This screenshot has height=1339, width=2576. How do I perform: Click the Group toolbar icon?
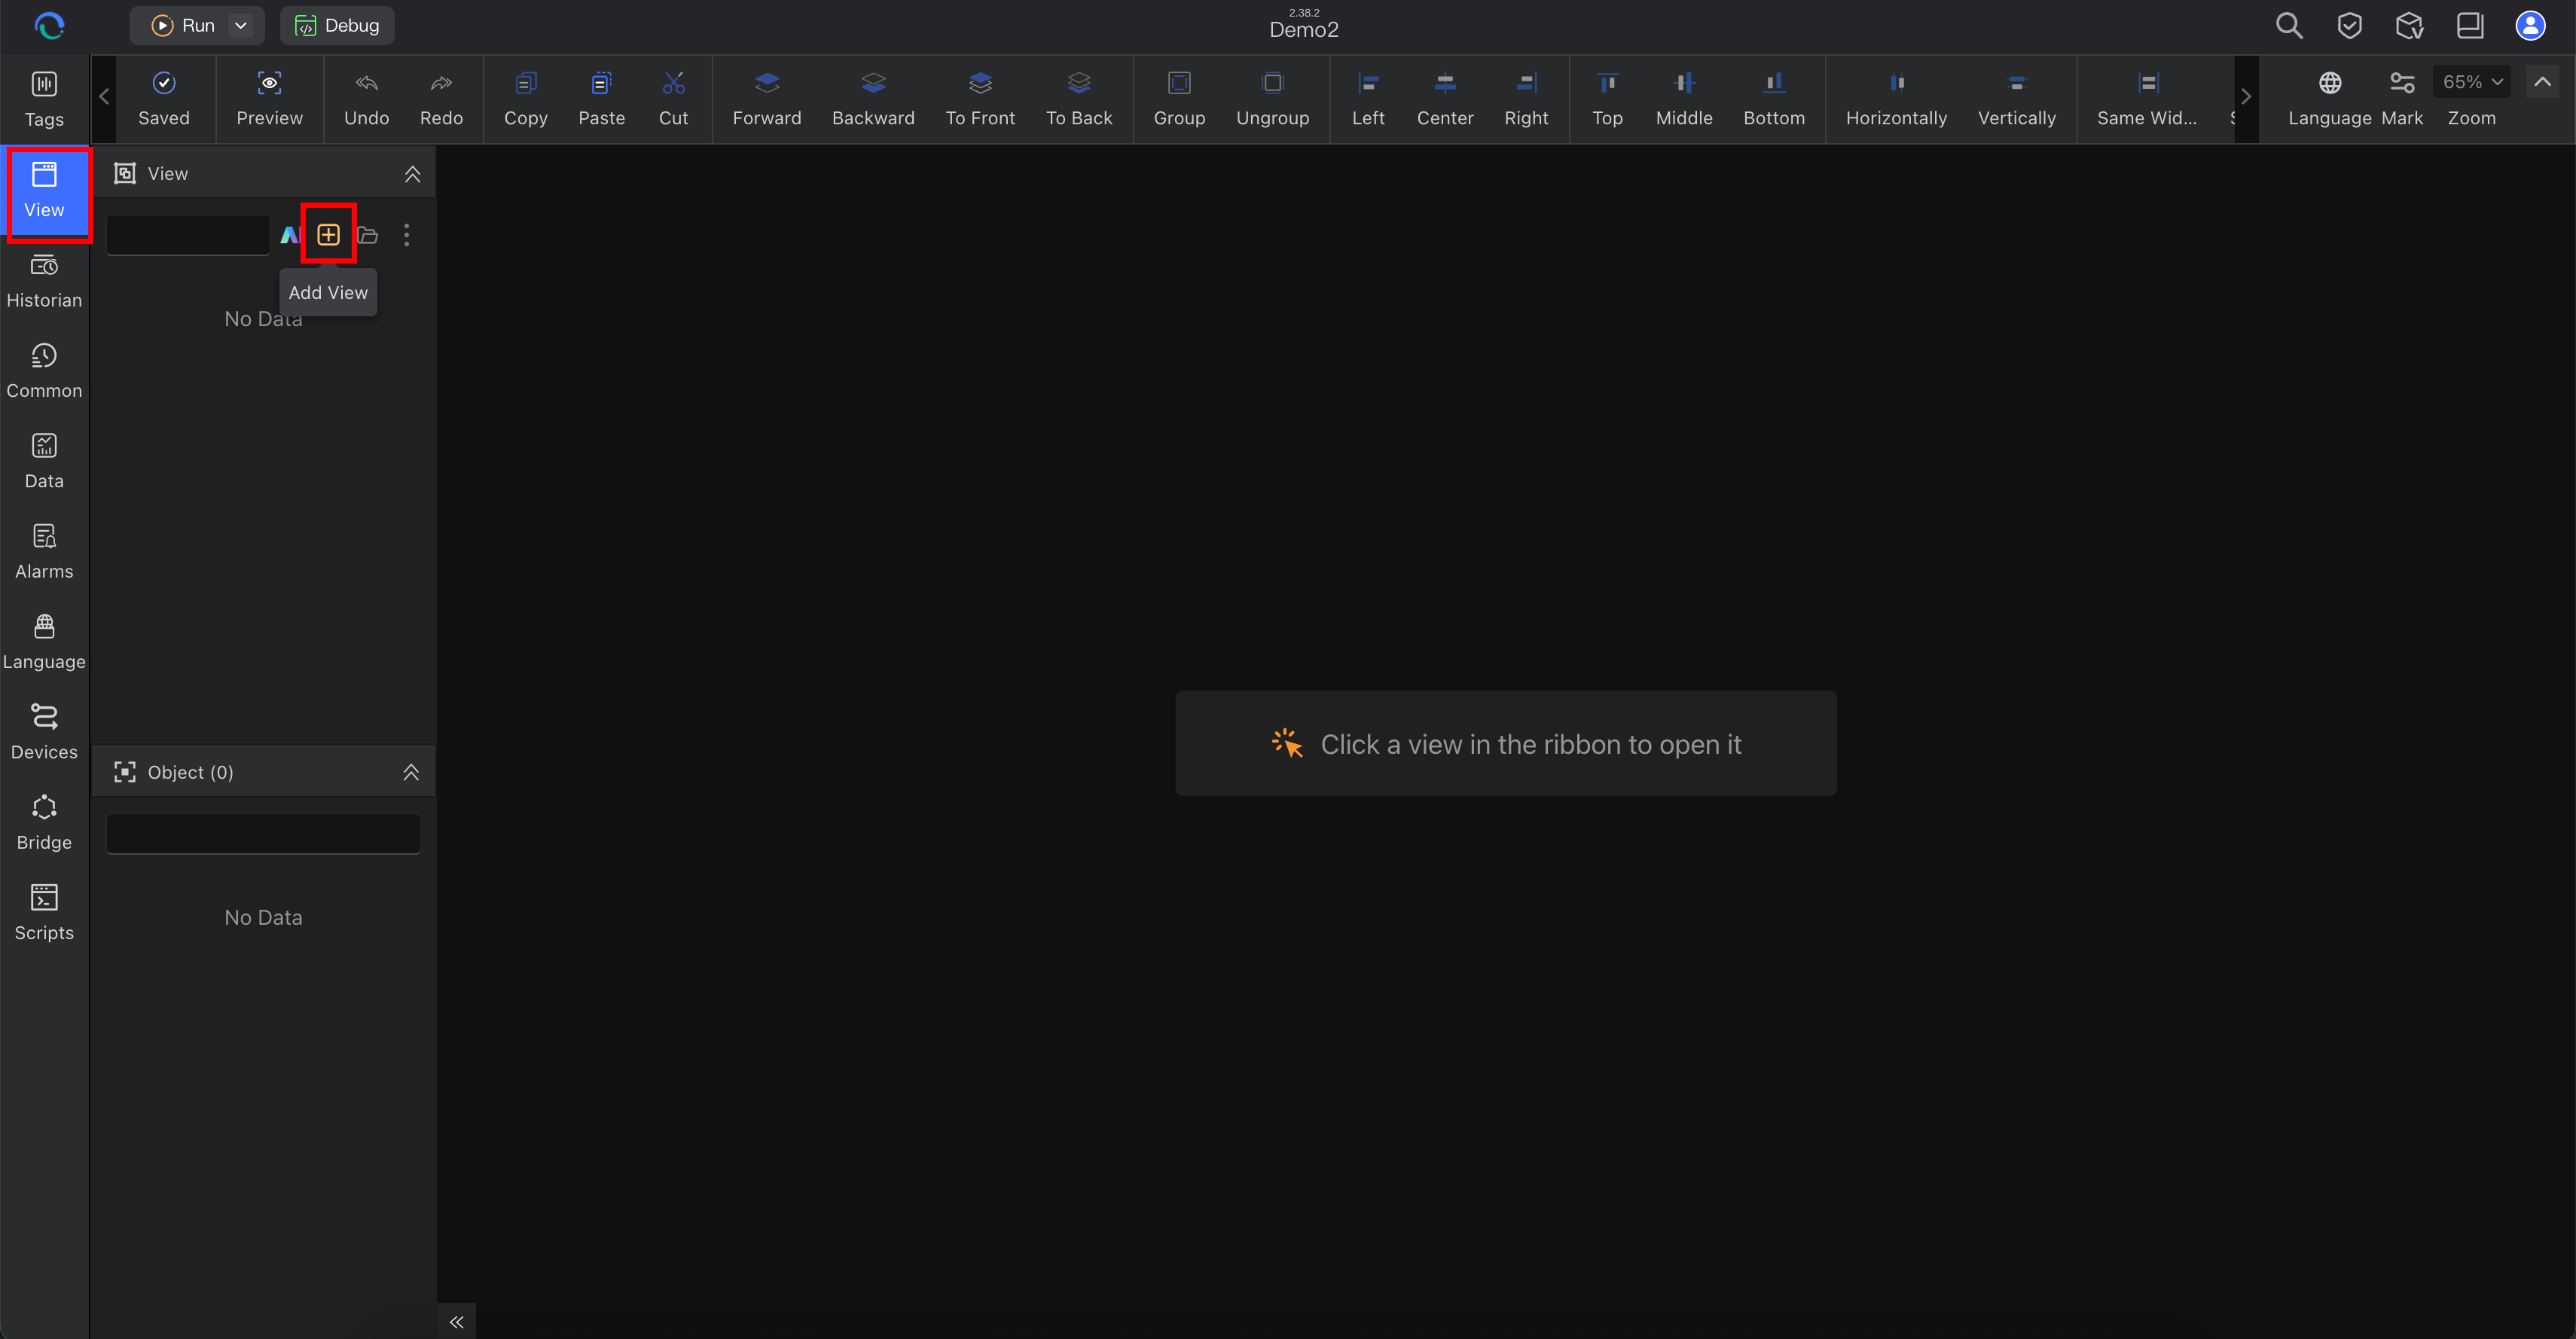click(x=1179, y=83)
